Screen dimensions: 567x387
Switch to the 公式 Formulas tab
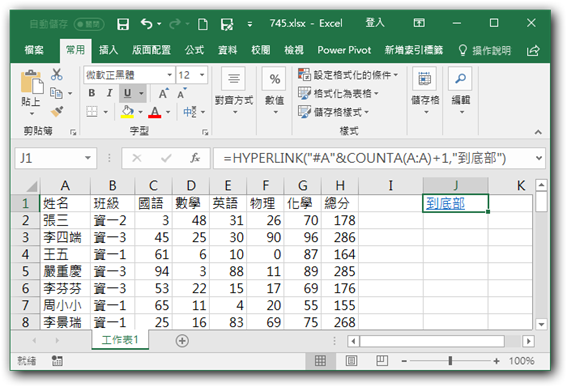pyautogui.click(x=195, y=50)
